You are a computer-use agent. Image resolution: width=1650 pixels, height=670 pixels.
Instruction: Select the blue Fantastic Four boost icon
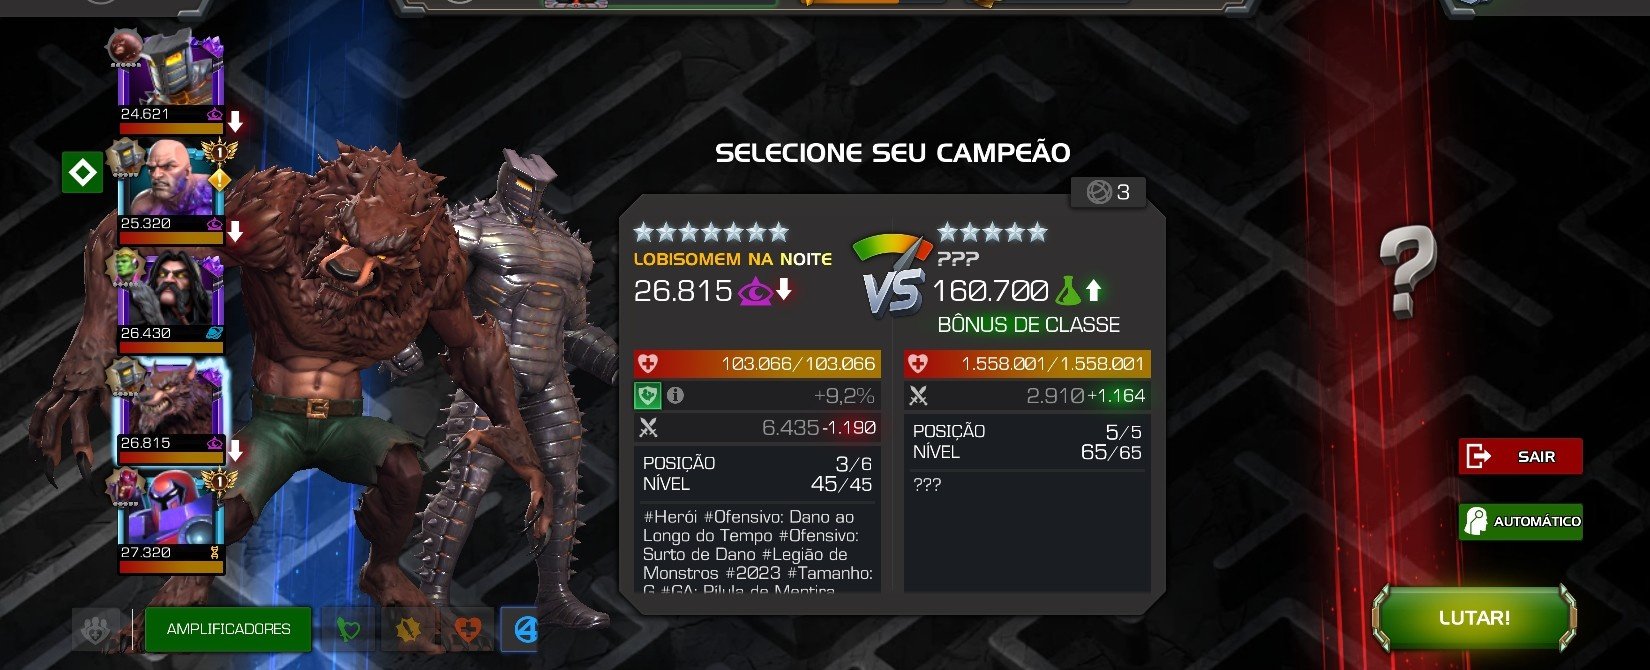[x=519, y=630]
